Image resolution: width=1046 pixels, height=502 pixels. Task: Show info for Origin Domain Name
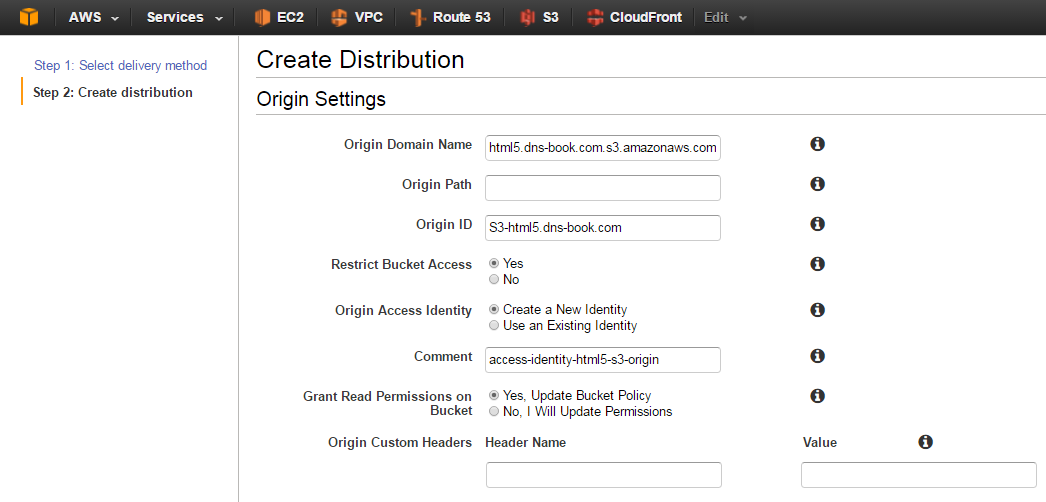[x=817, y=144]
